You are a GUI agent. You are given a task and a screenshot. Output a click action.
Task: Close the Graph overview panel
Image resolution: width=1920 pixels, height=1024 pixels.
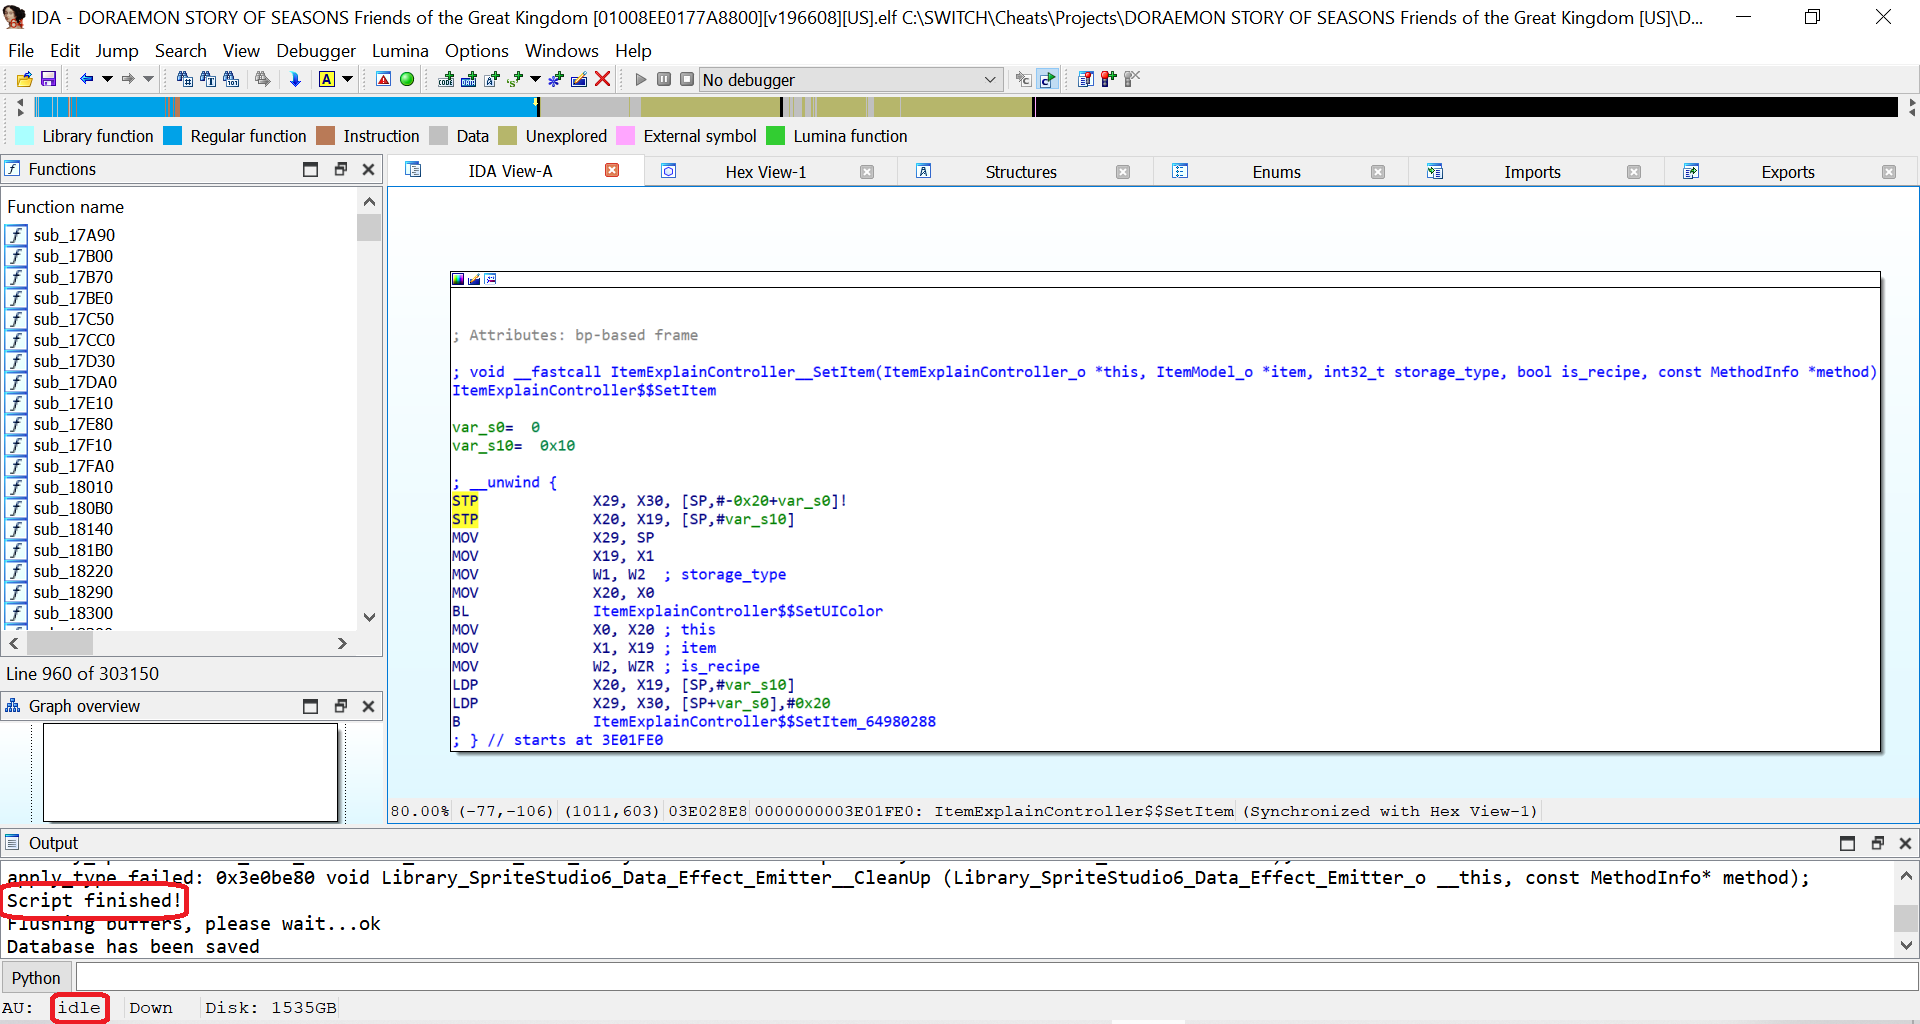(368, 706)
